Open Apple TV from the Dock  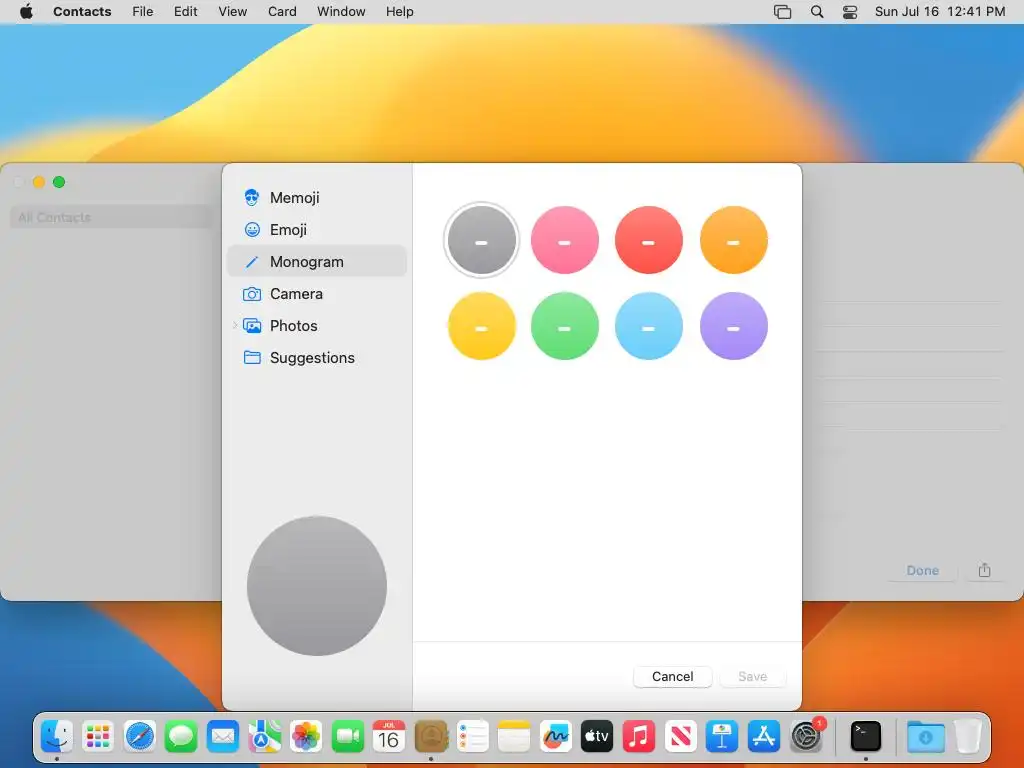tap(597, 737)
